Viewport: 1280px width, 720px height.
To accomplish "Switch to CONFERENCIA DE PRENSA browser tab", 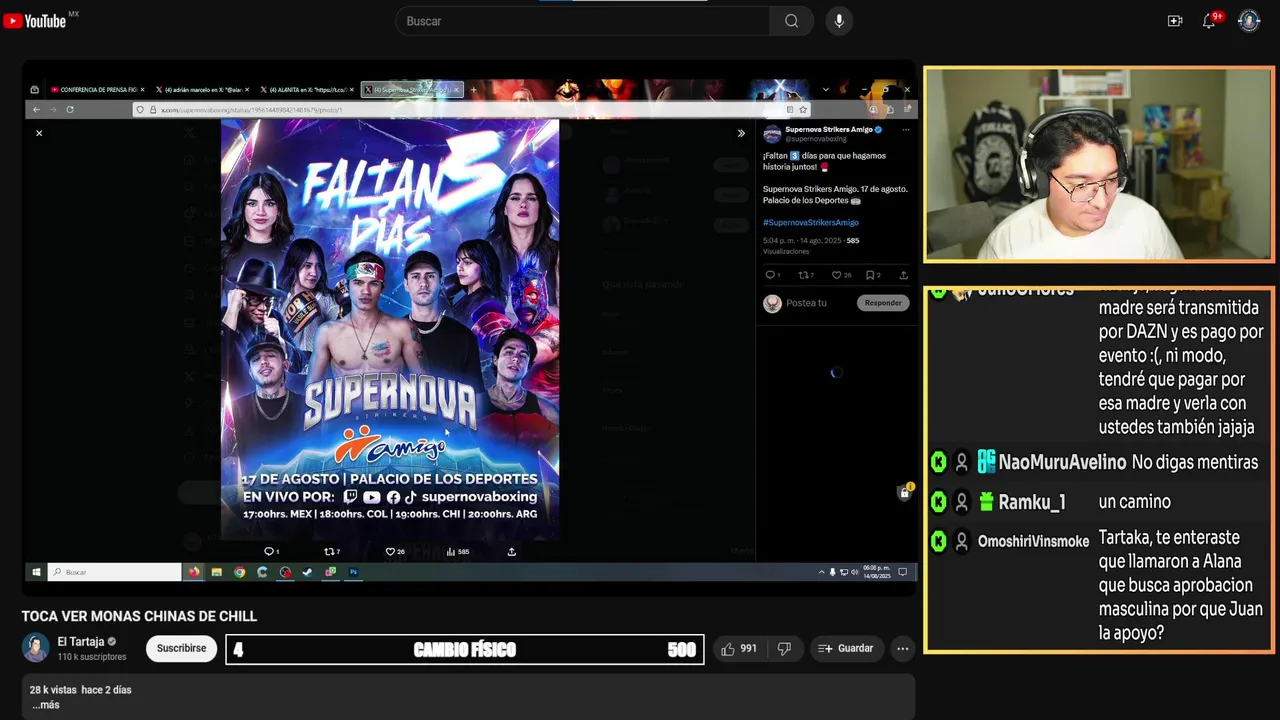I will (97, 90).
